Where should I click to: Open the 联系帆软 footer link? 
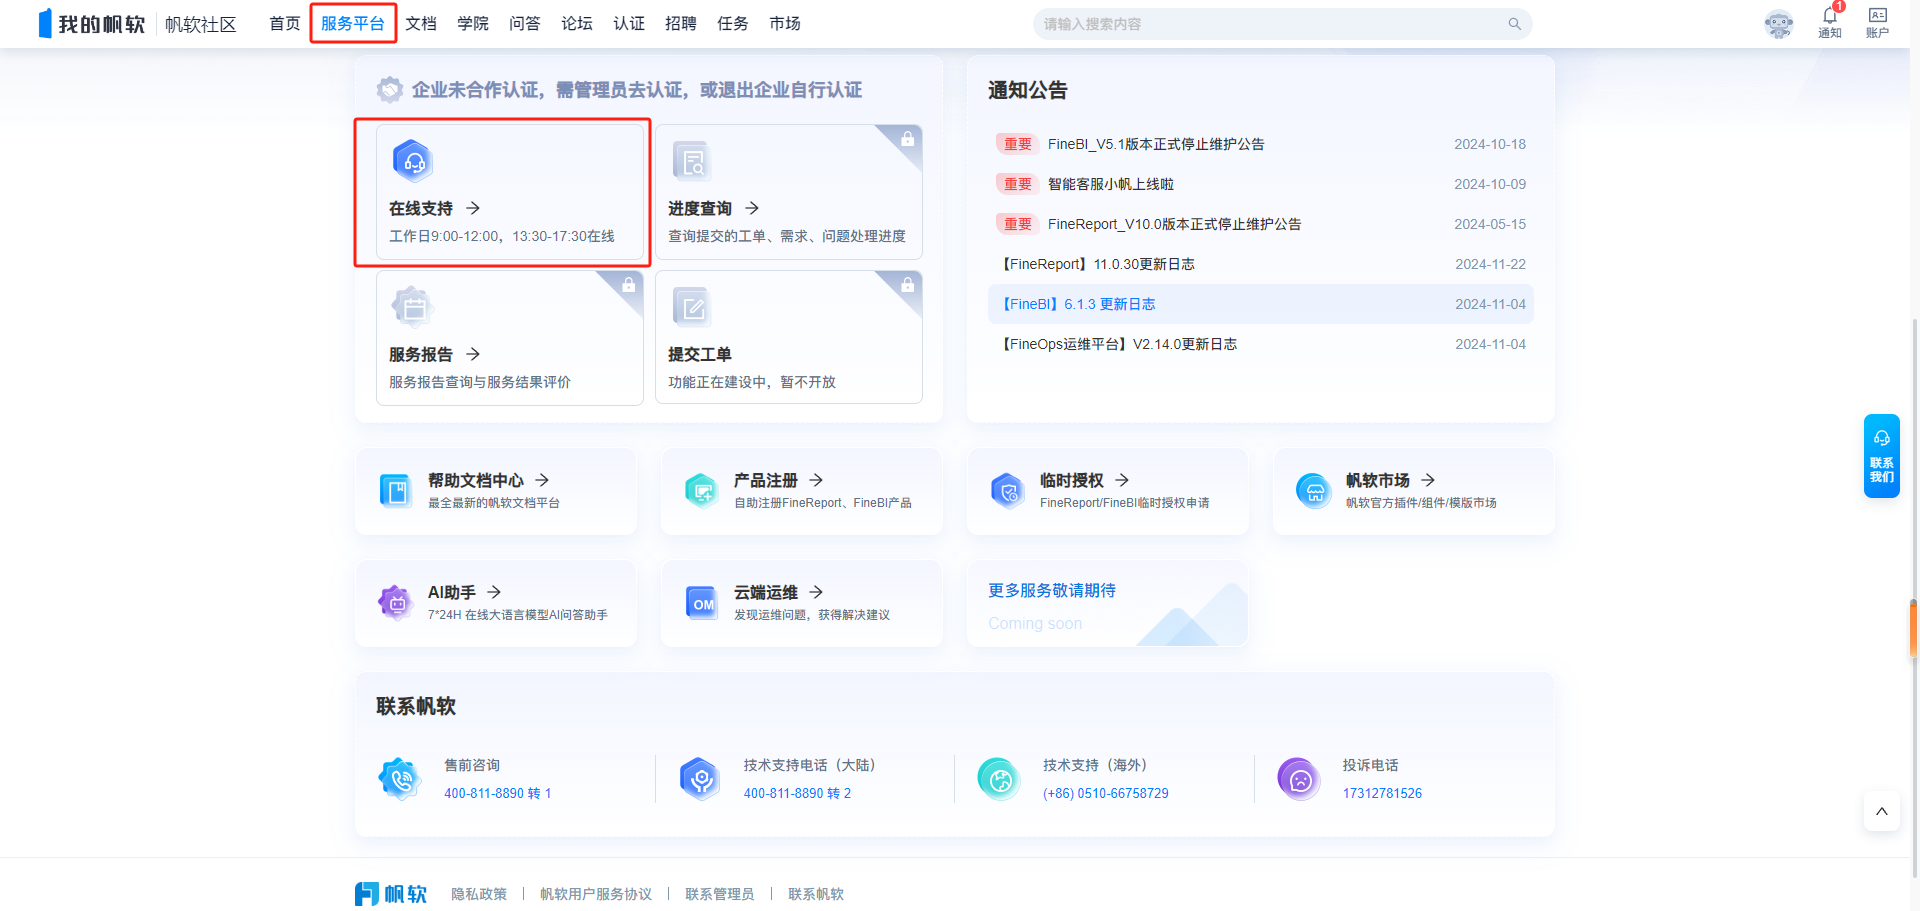(816, 894)
